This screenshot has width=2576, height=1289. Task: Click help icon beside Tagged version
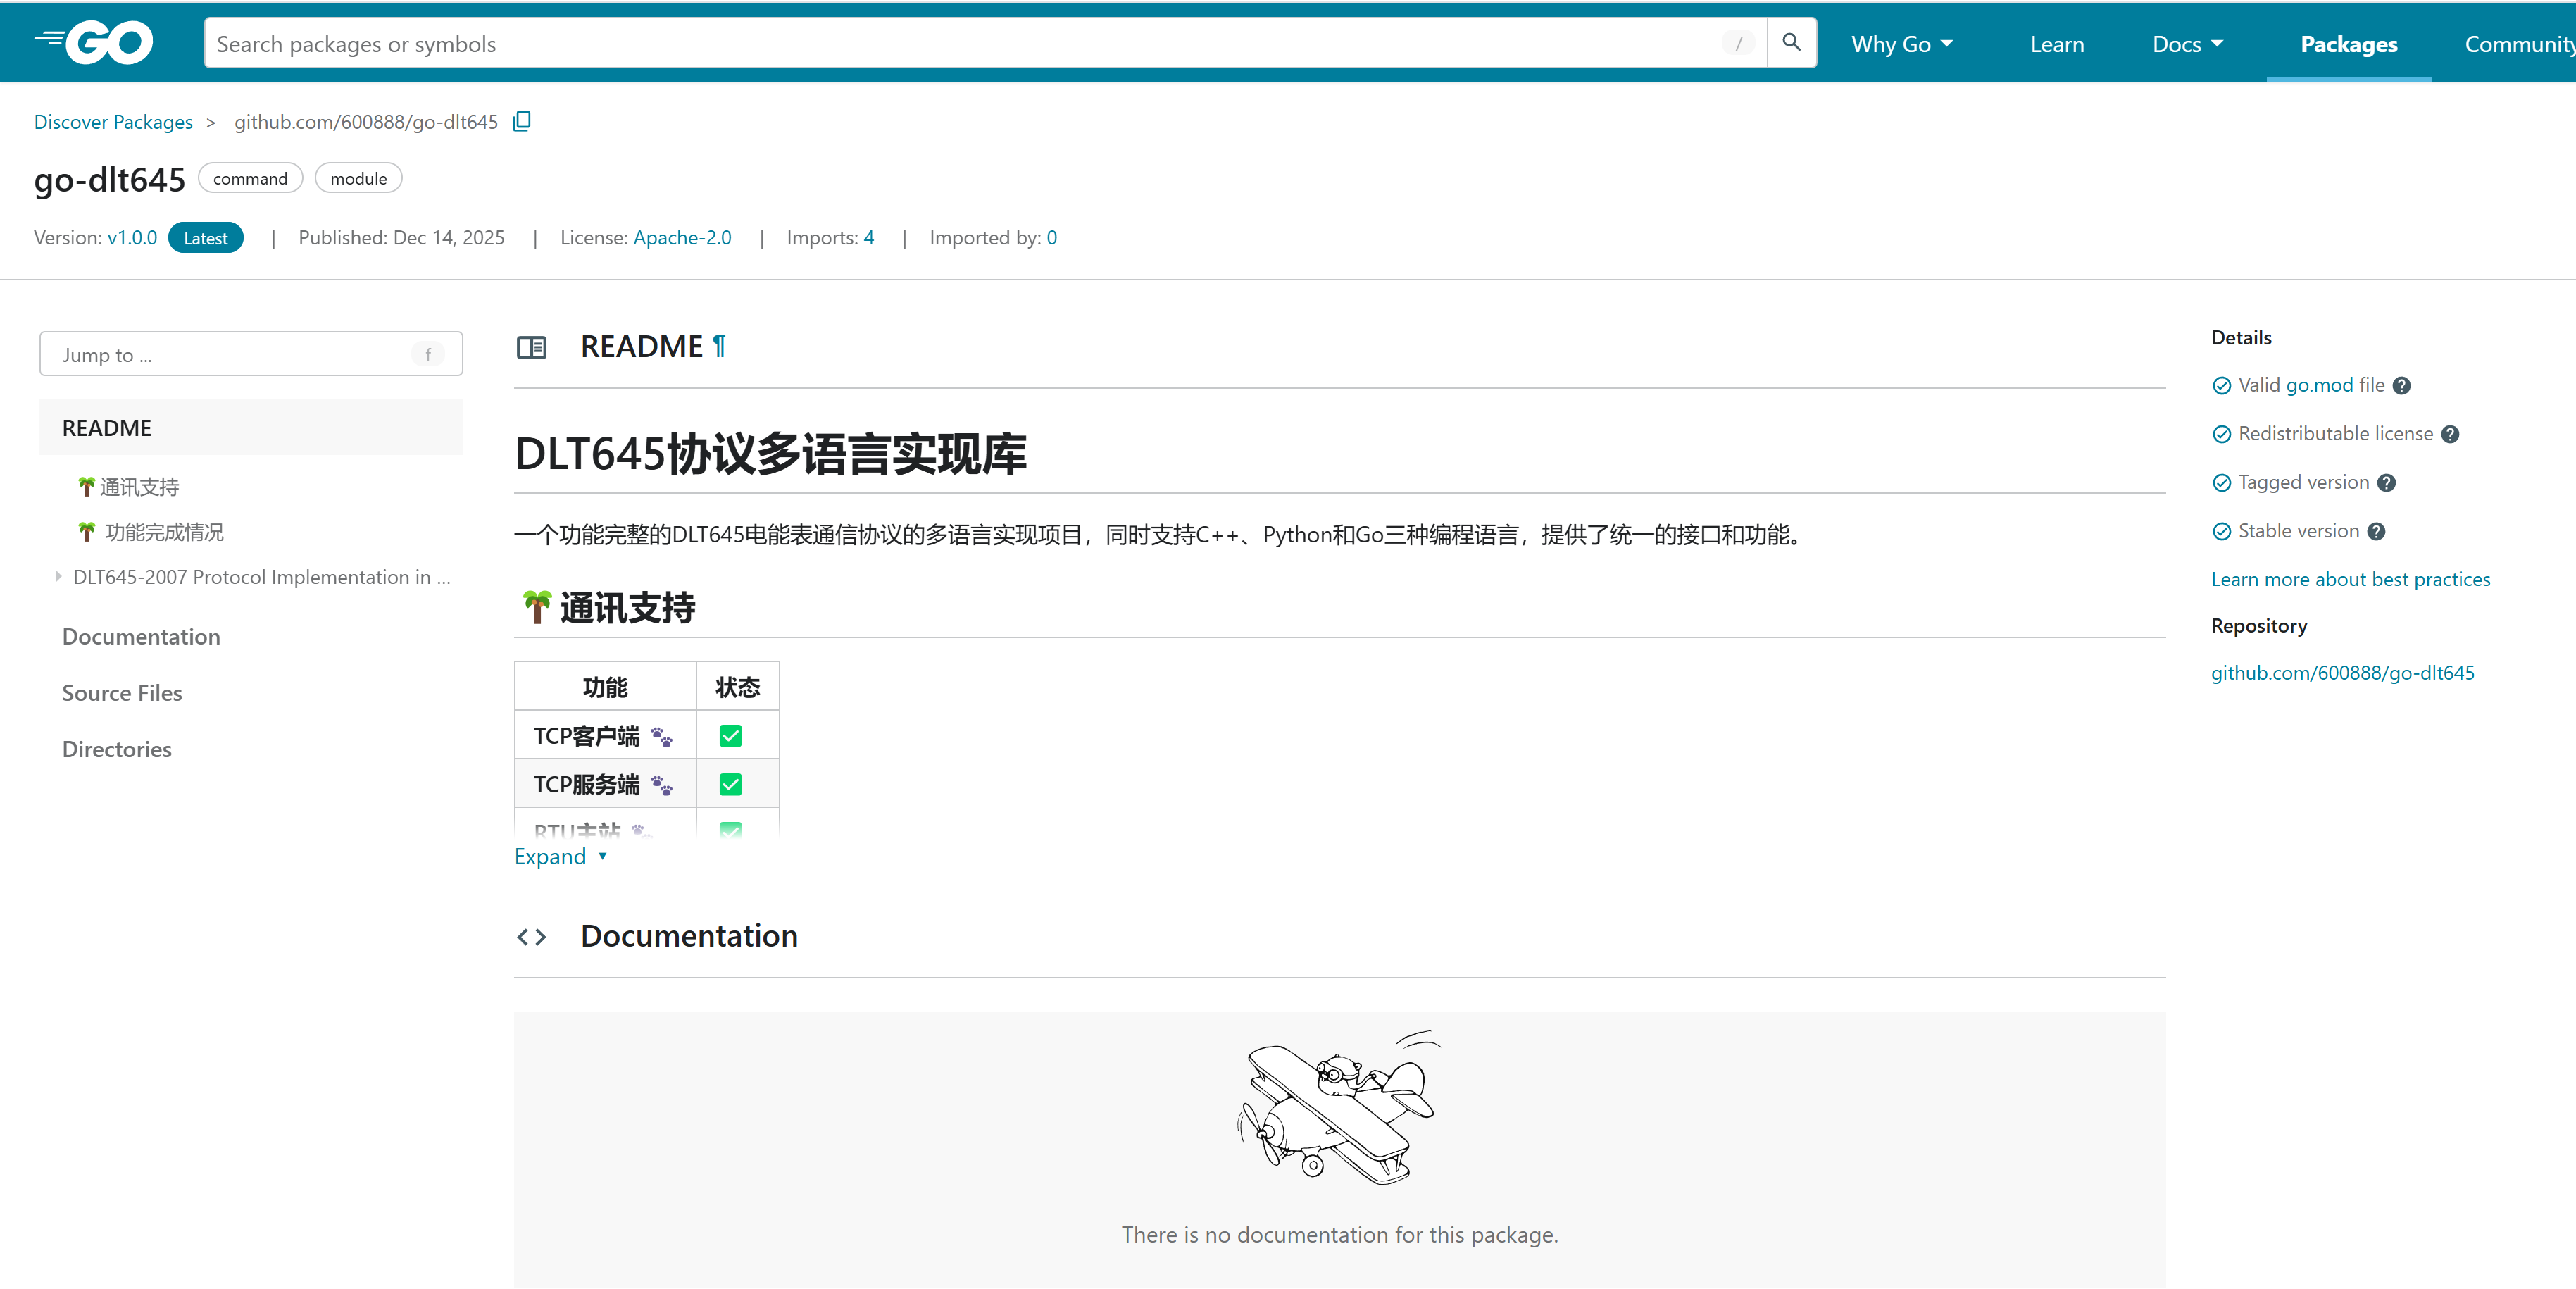coord(2387,483)
